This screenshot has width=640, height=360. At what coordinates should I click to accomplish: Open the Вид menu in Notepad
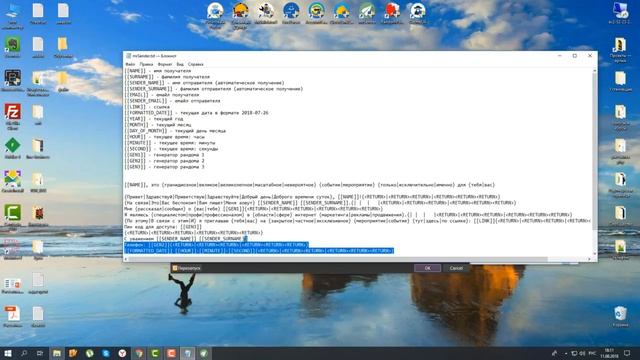tap(180, 64)
